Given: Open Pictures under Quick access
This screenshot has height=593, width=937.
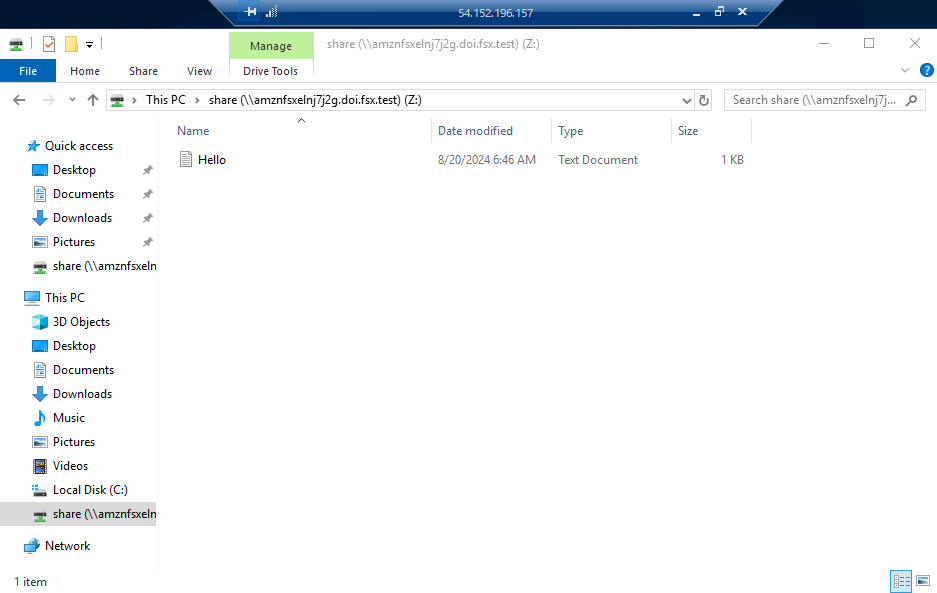Looking at the screenshot, I should (x=74, y=242).
